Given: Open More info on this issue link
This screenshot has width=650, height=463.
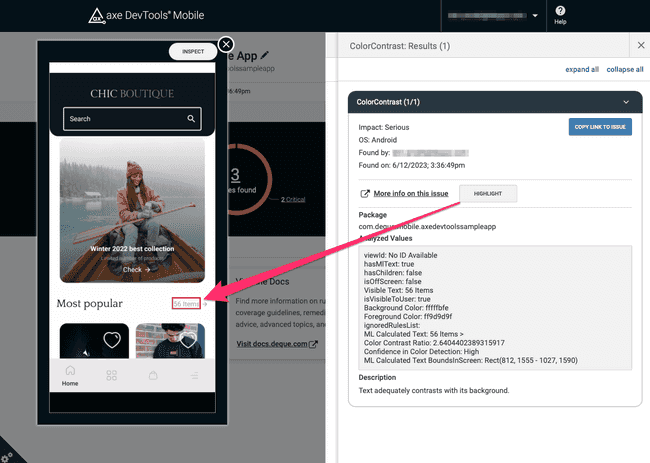Looking at the screenshot, I should [411, 193].
